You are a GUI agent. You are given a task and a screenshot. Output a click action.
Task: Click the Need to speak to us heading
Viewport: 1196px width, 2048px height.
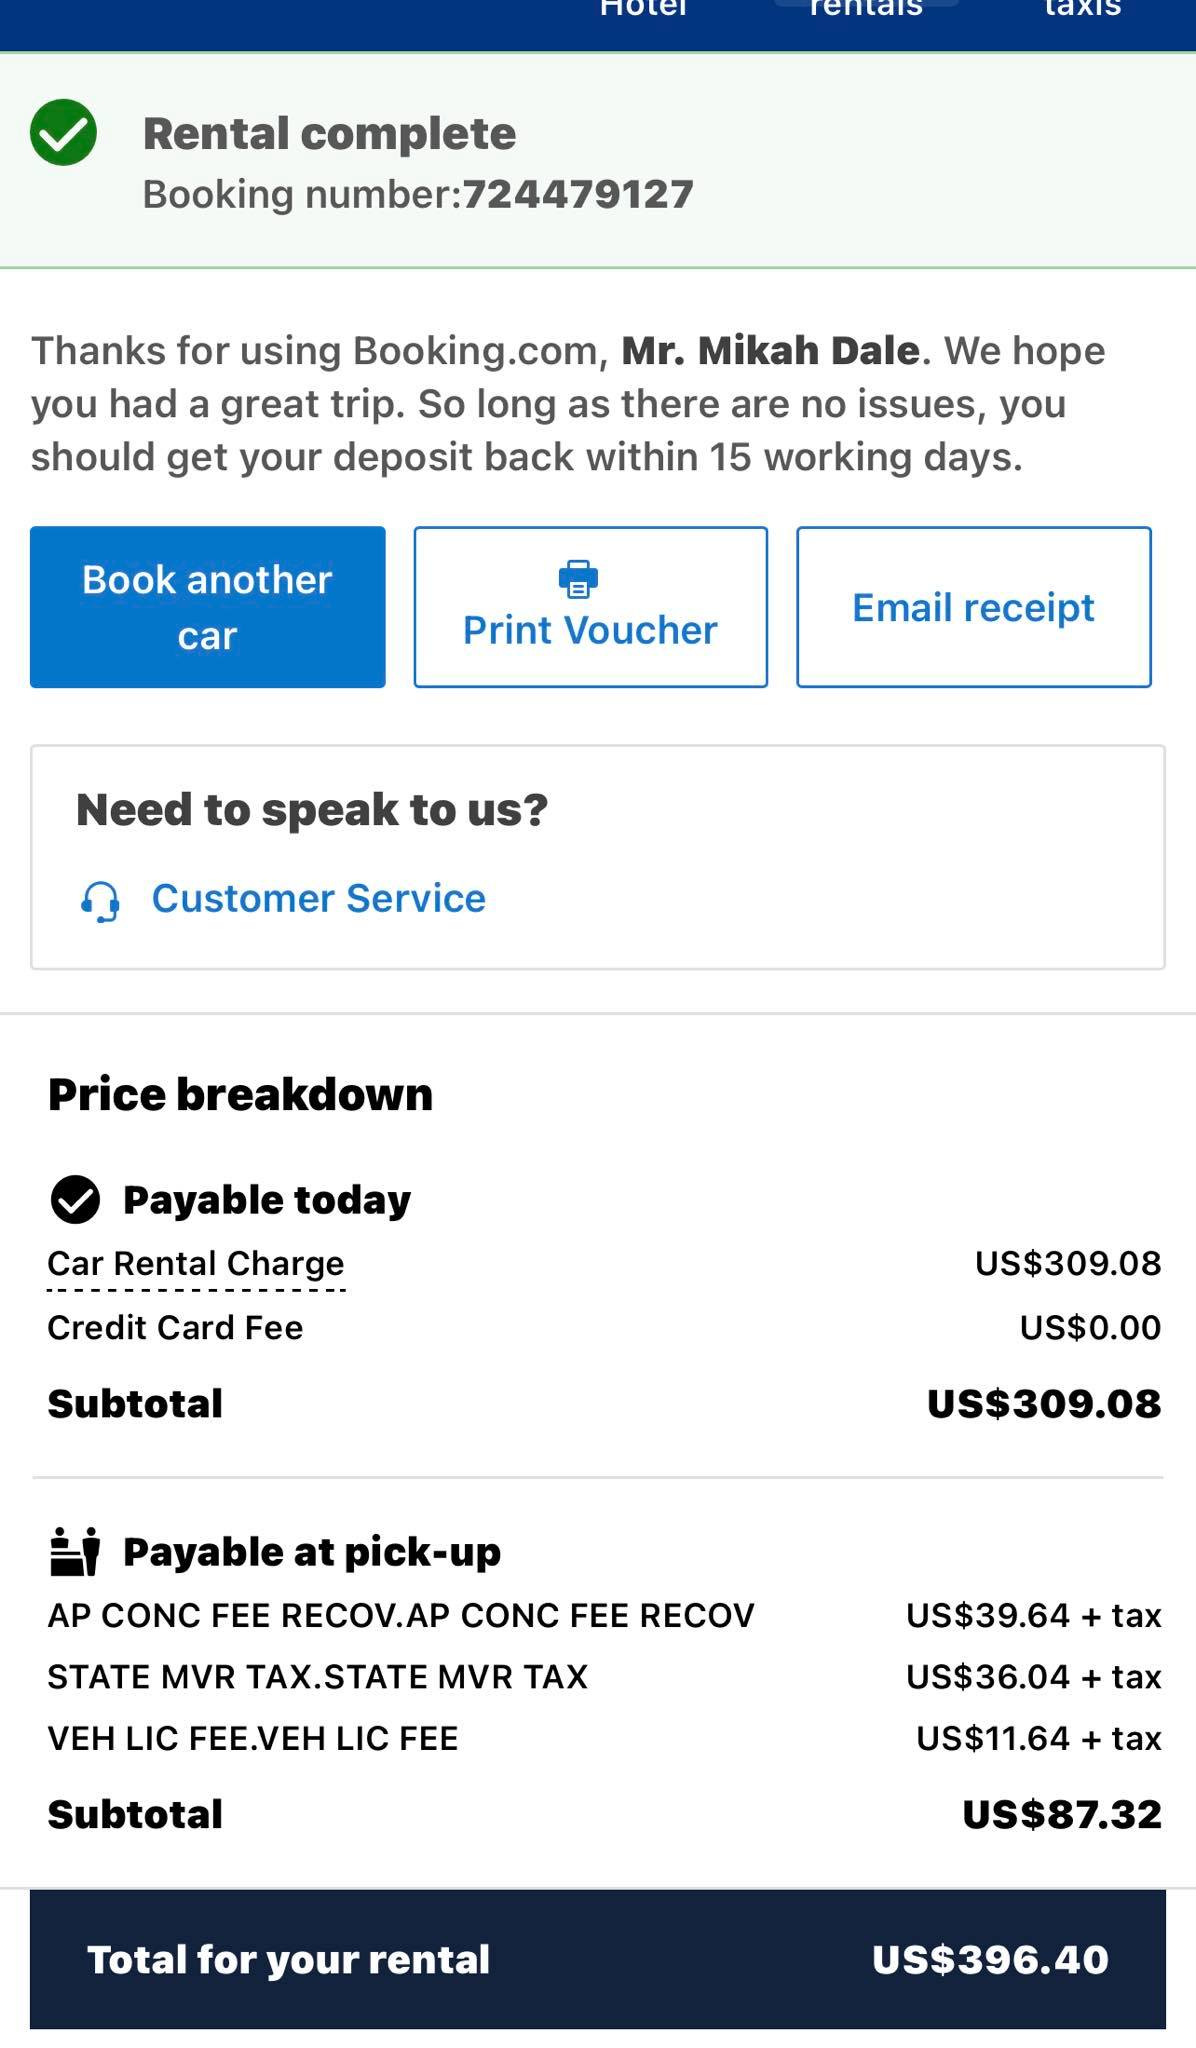[x=313, y=808]
